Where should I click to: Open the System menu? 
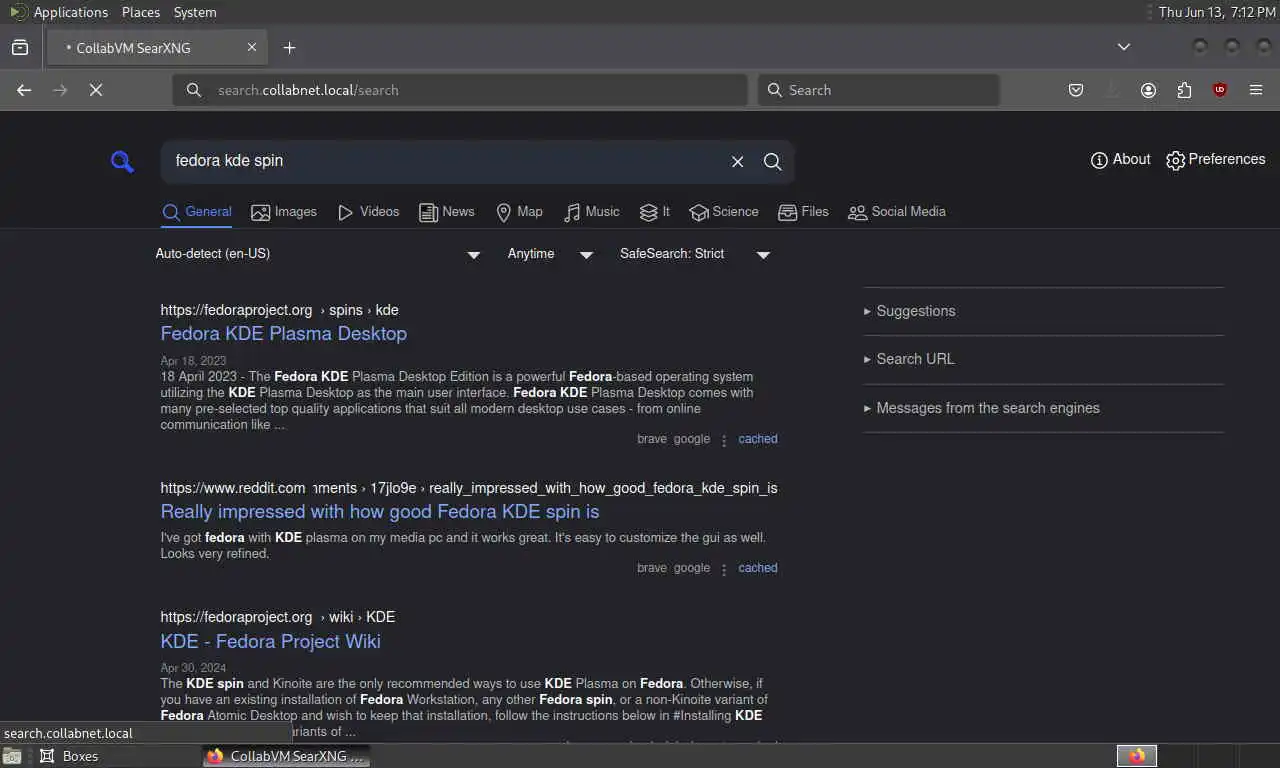195,12
